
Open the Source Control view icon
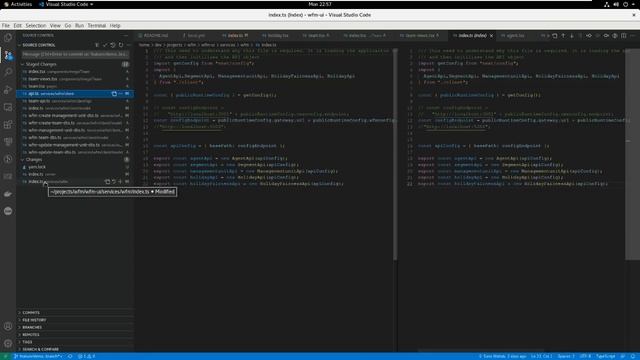click(x=8, y=55)
